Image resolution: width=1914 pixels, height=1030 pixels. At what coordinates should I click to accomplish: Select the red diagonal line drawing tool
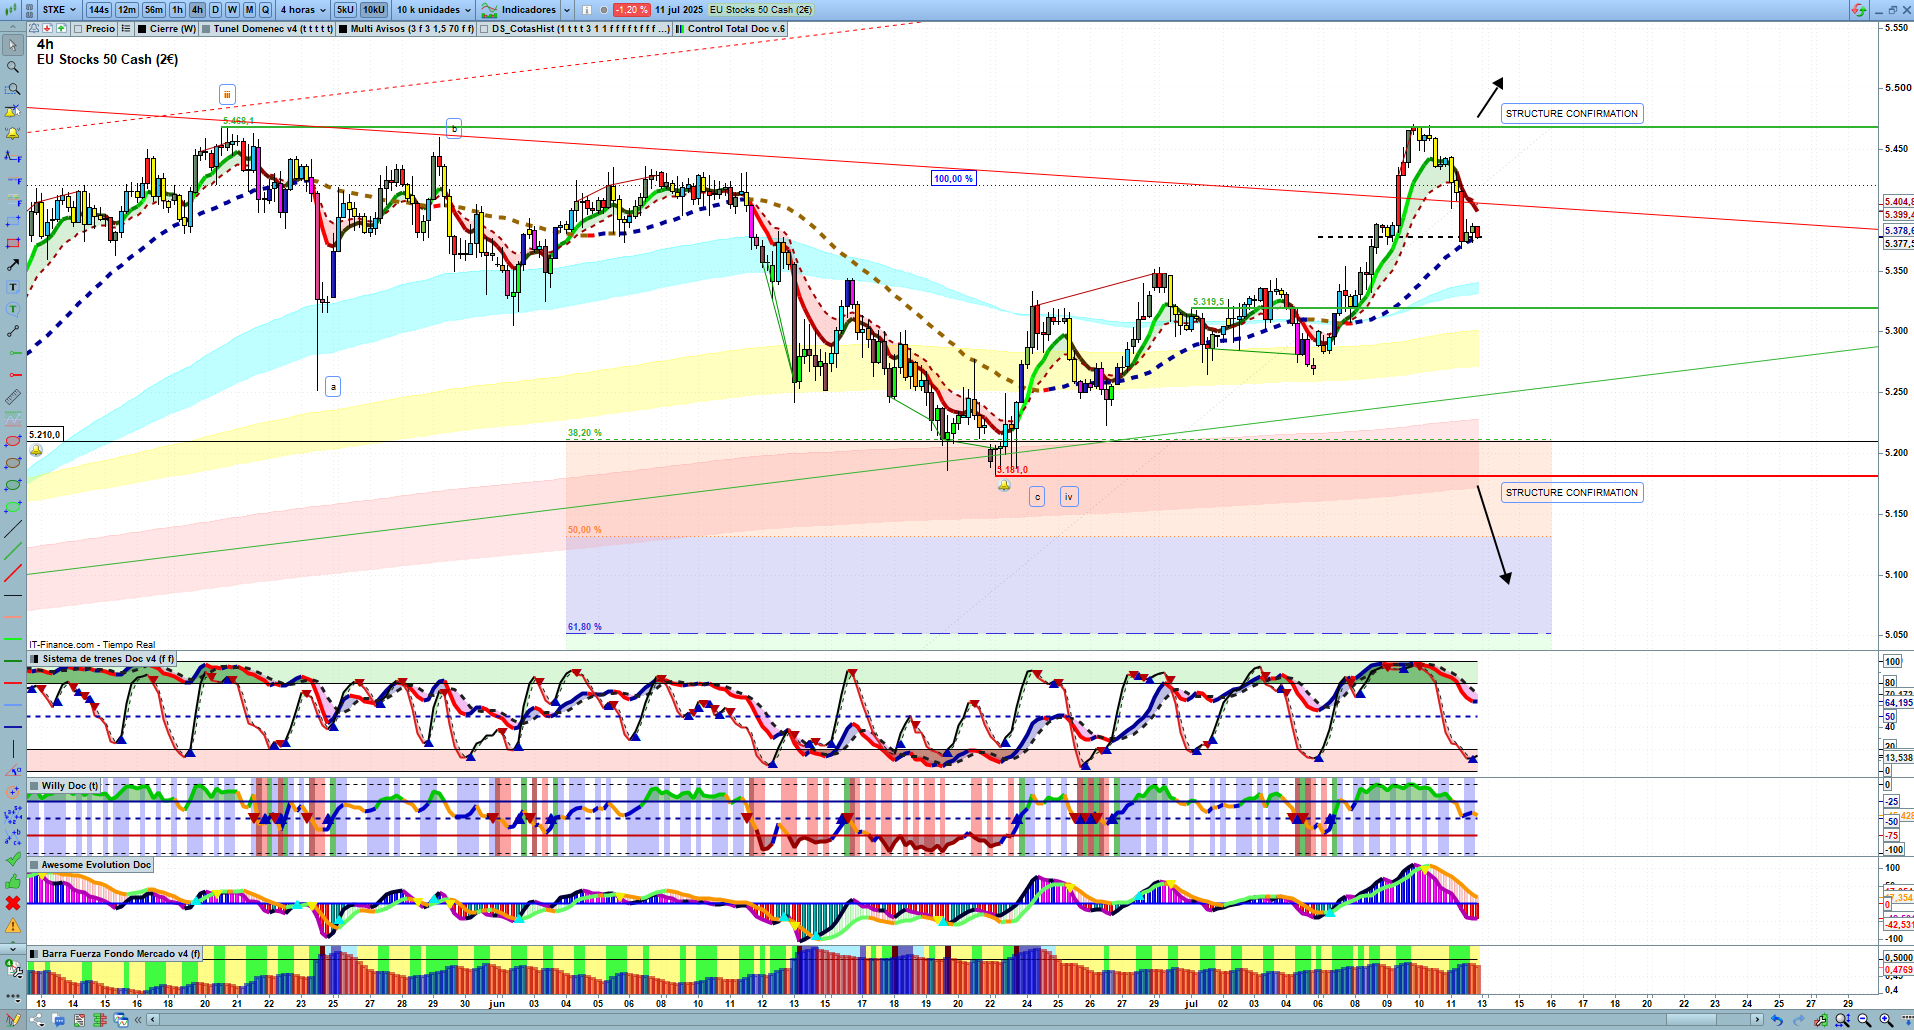[13, 573]
